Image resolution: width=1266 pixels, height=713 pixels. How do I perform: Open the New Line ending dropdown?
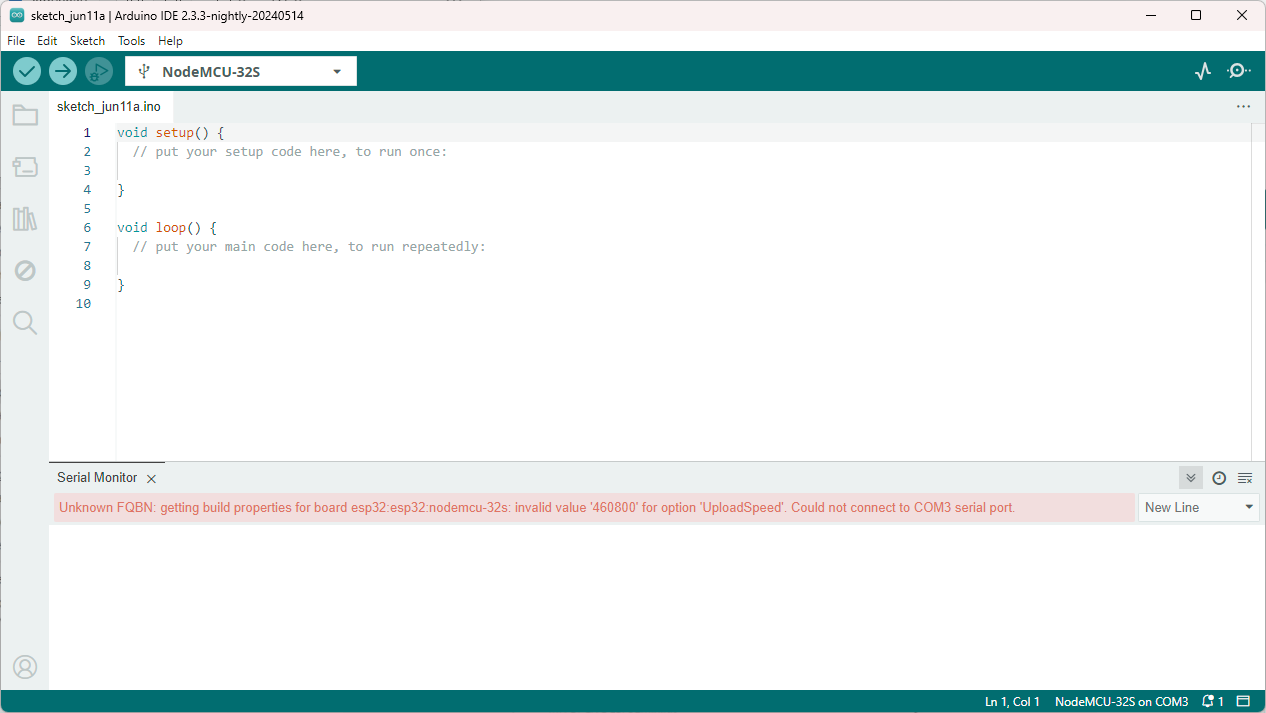click(1198, 508)
